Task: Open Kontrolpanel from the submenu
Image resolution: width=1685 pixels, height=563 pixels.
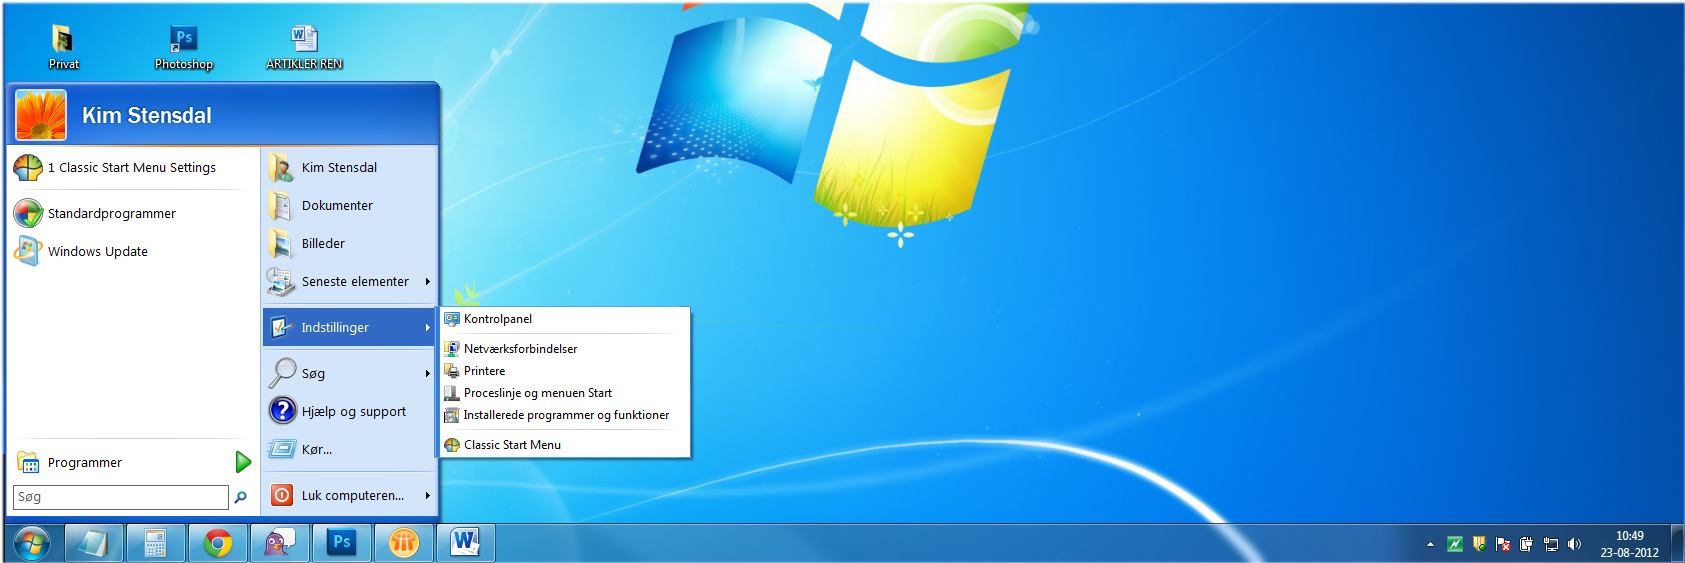Action: click(x=565, y=319)
